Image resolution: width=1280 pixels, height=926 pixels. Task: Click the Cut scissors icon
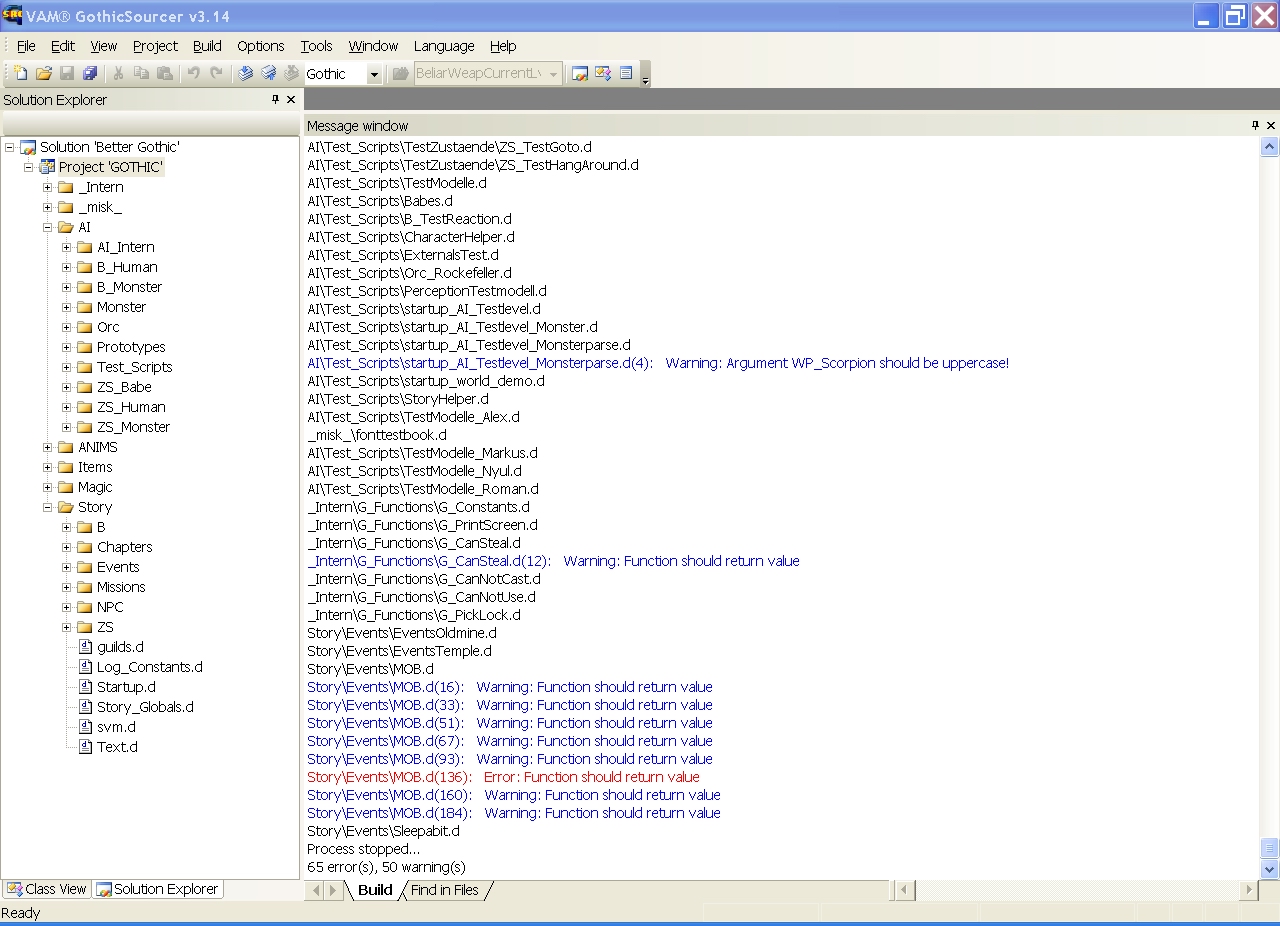[x=118, y=74]
